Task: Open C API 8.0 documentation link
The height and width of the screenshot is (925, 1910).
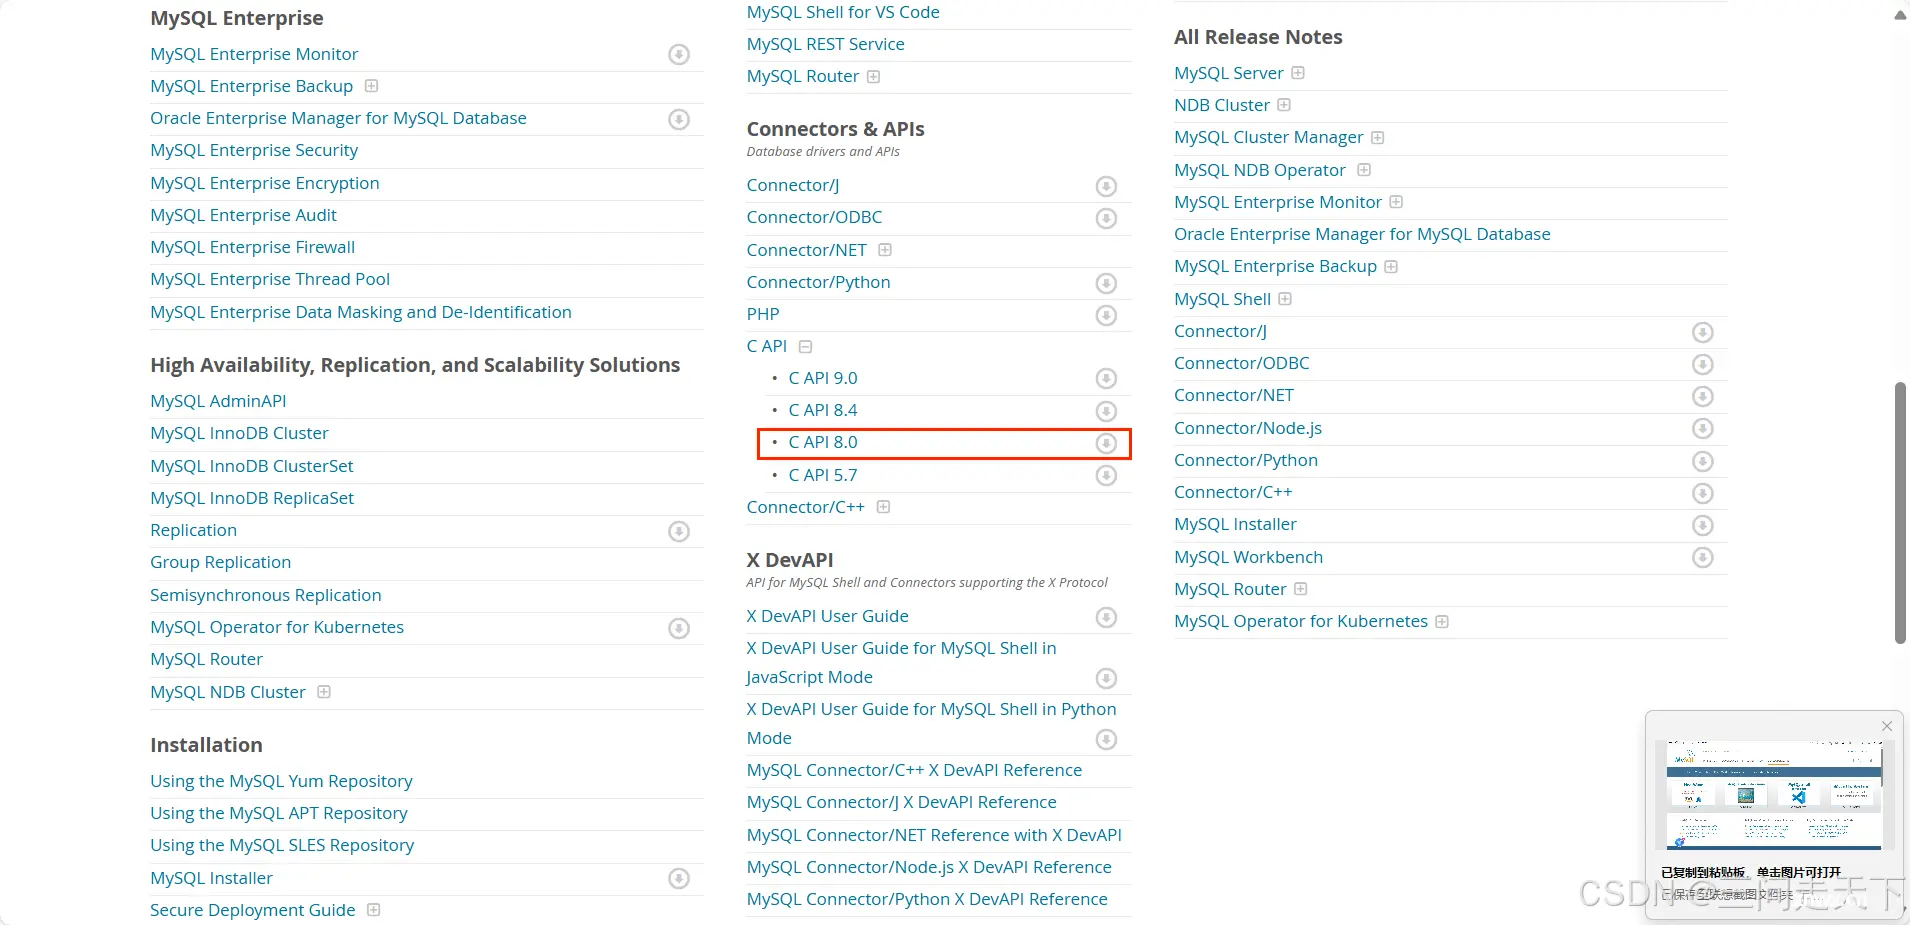Action: (x=823, y=442)
